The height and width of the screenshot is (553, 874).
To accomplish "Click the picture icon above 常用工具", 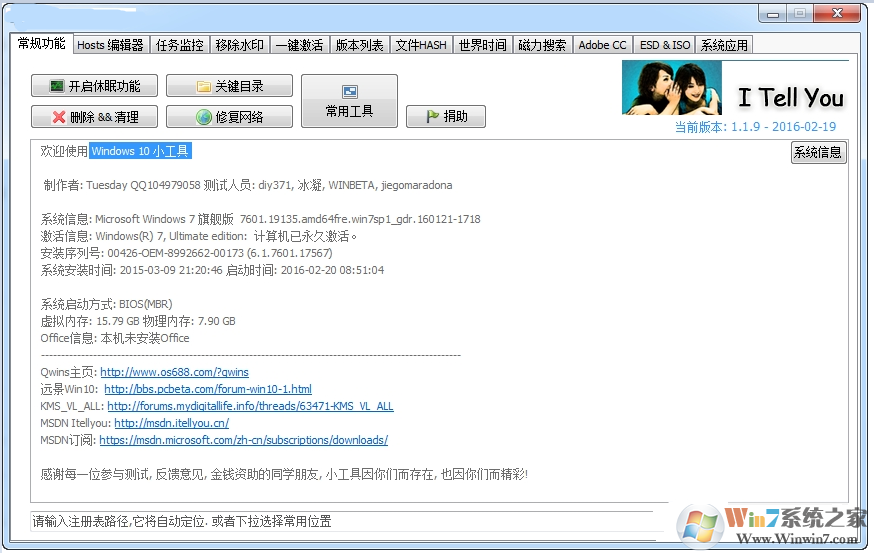I will [349, 91].
